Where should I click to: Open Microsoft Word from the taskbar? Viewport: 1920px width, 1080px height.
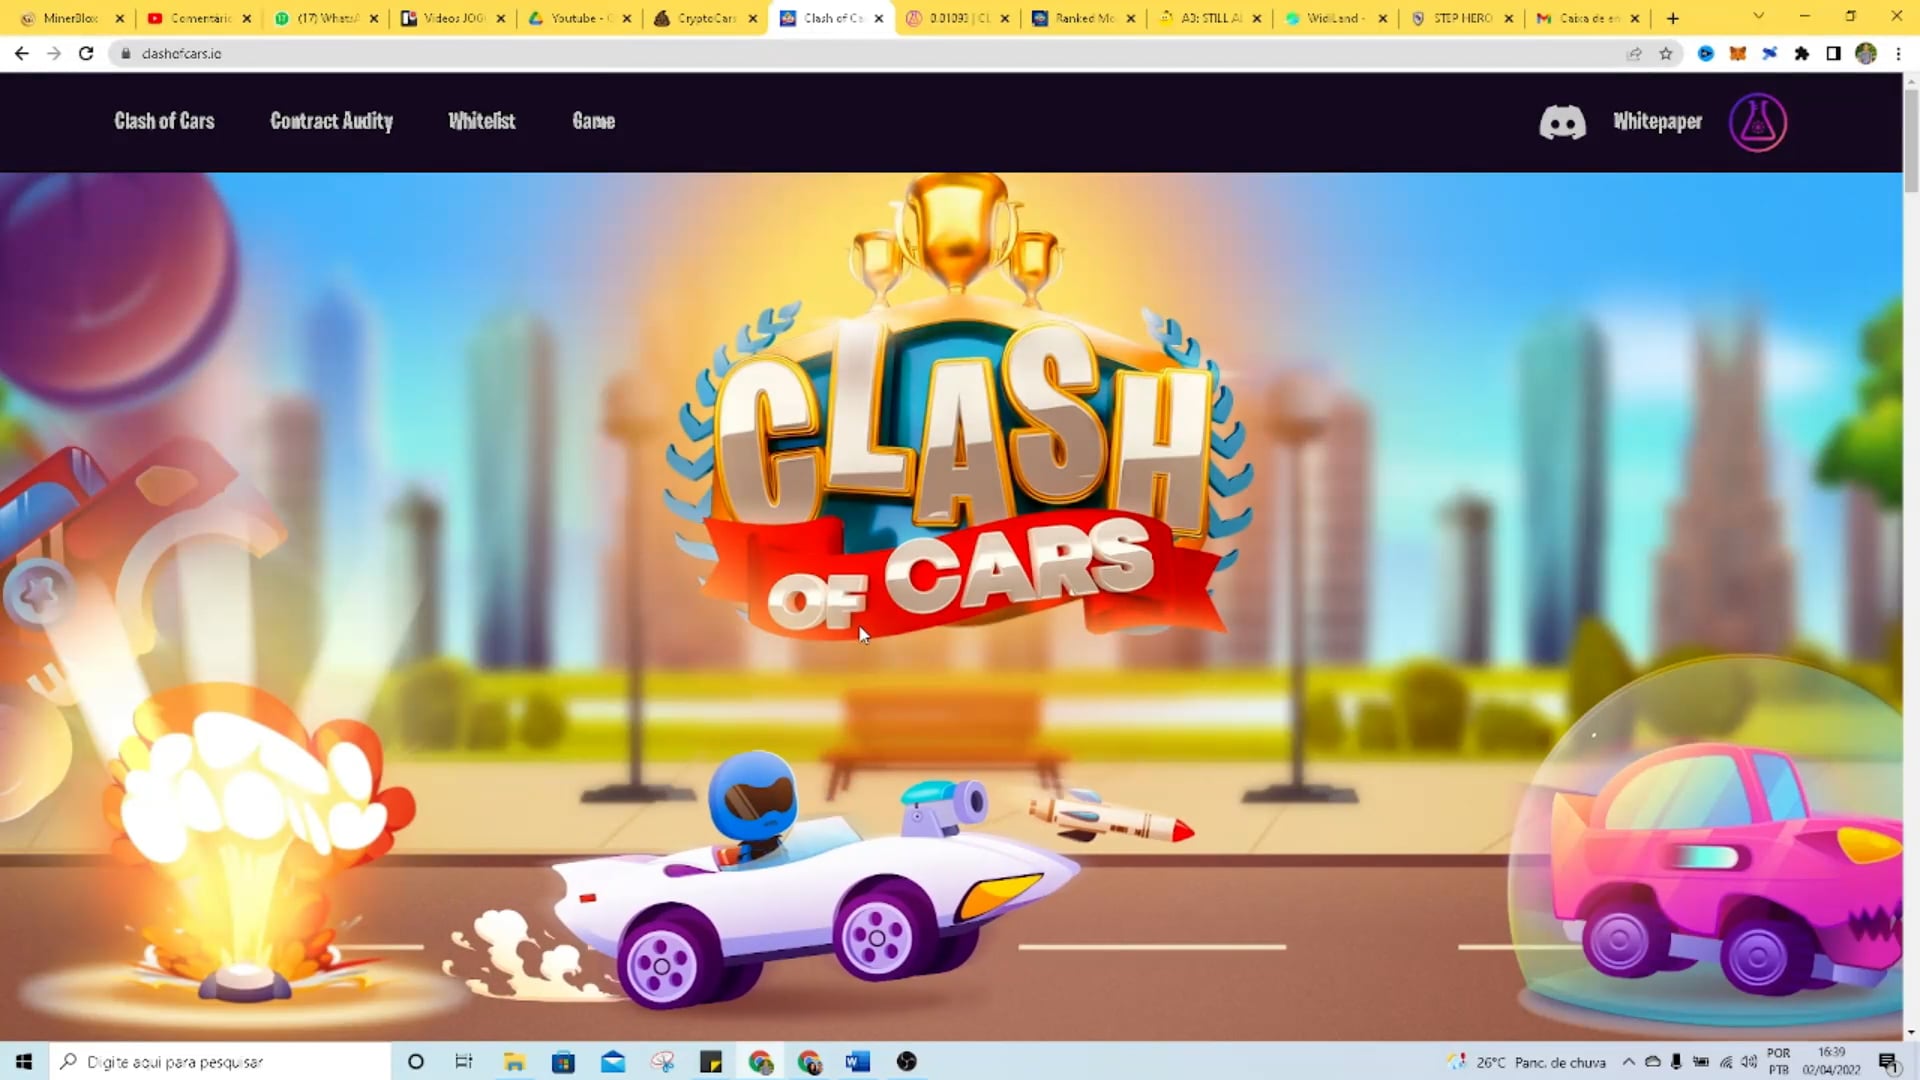click(x=857, y=1062)
